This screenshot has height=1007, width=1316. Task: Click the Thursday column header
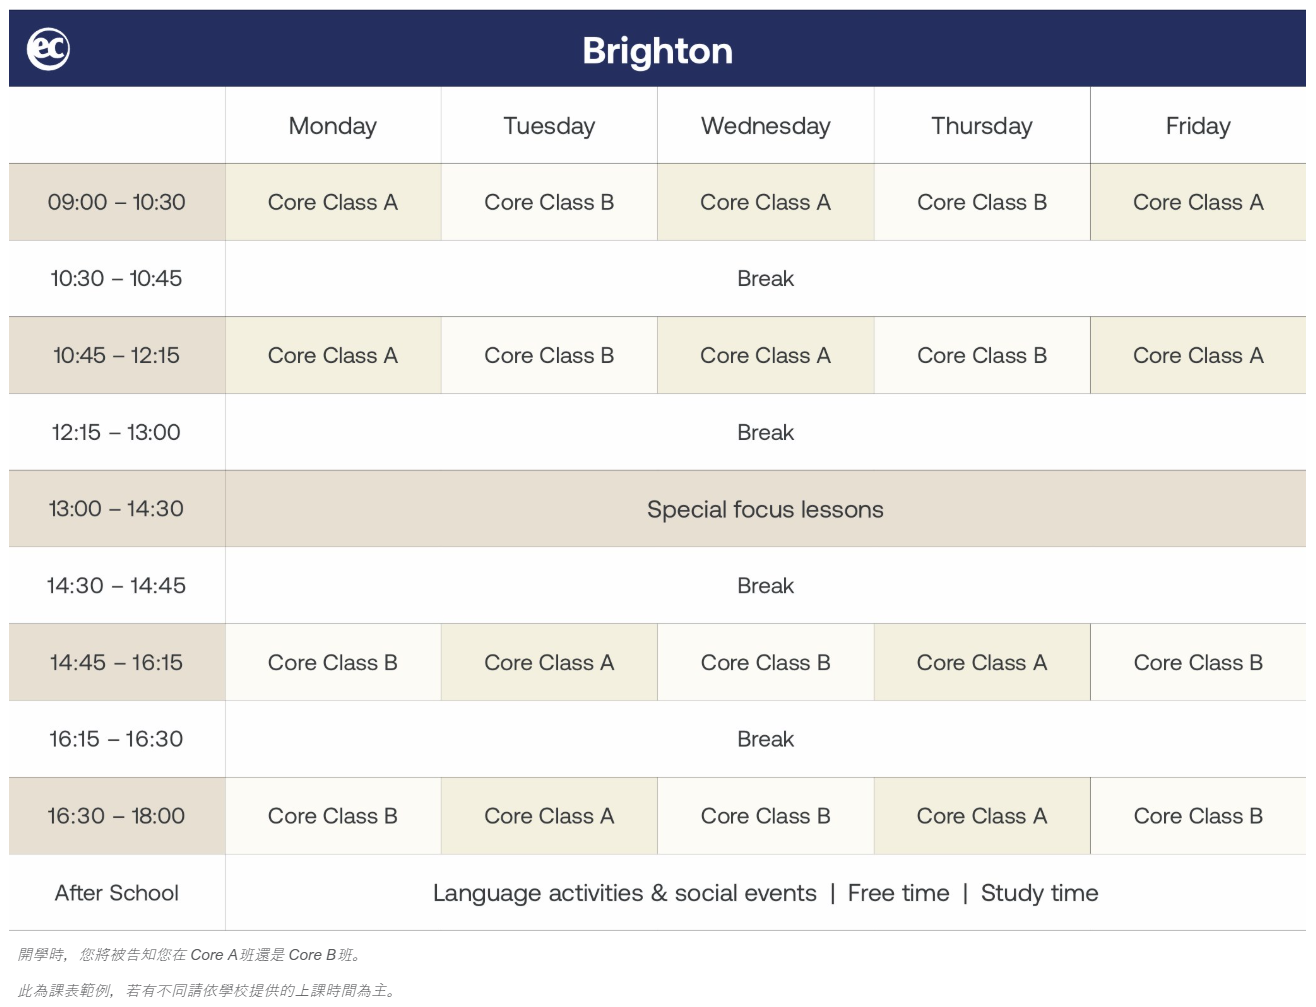tap(982, 126)
